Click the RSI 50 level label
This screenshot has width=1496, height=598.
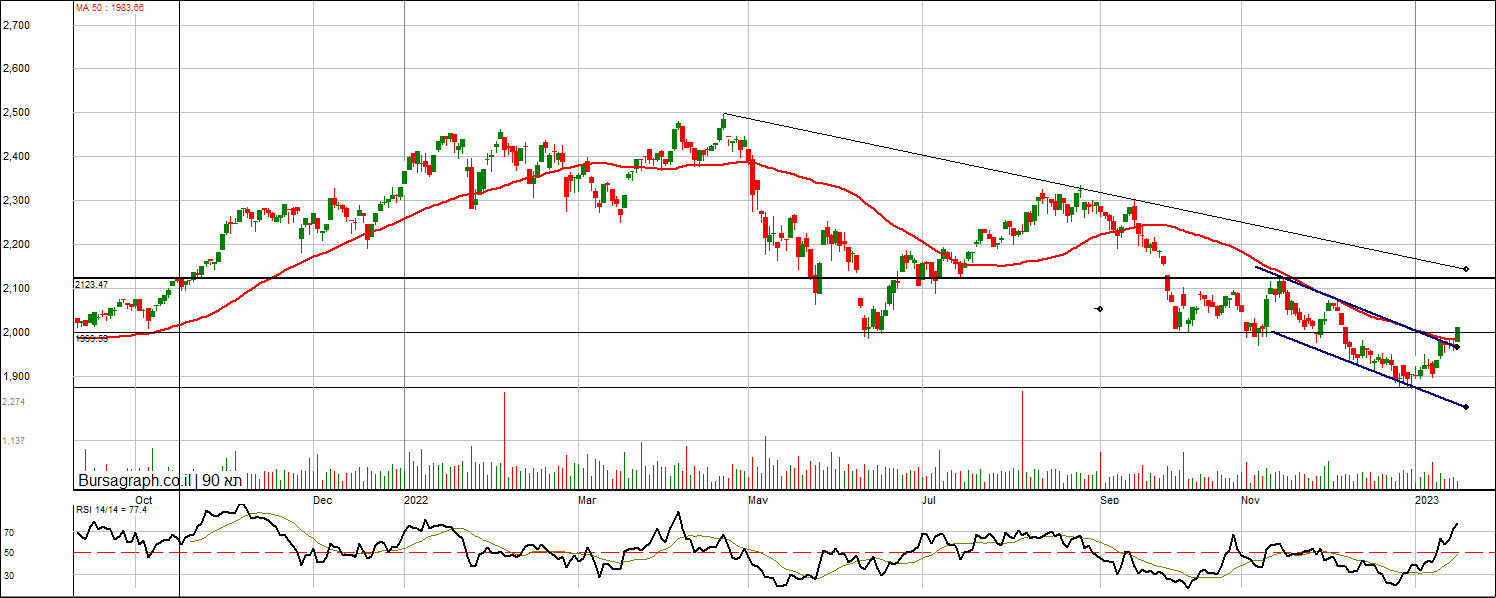point(8,553)
